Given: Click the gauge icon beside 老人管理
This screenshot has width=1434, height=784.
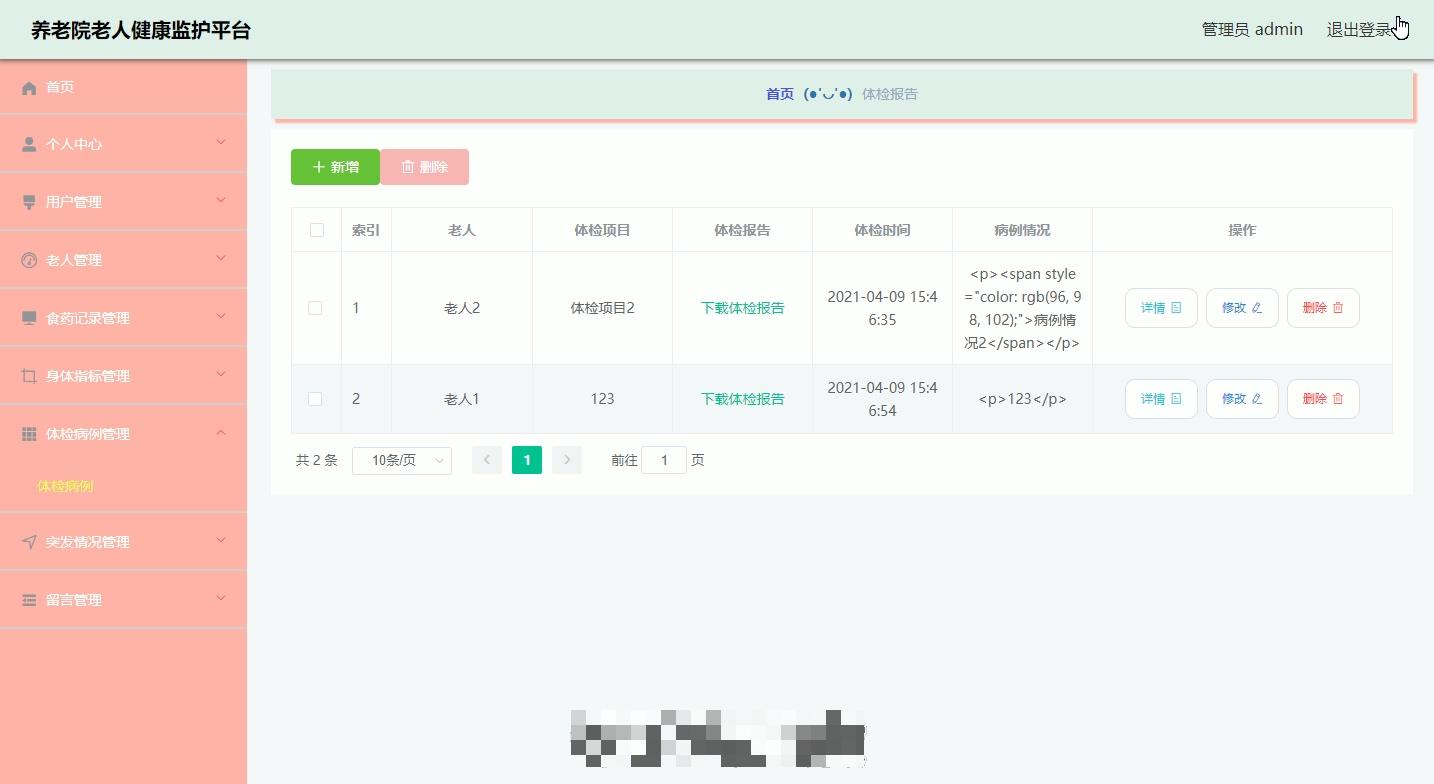Looking at the screenshot, I should (29, 260).
